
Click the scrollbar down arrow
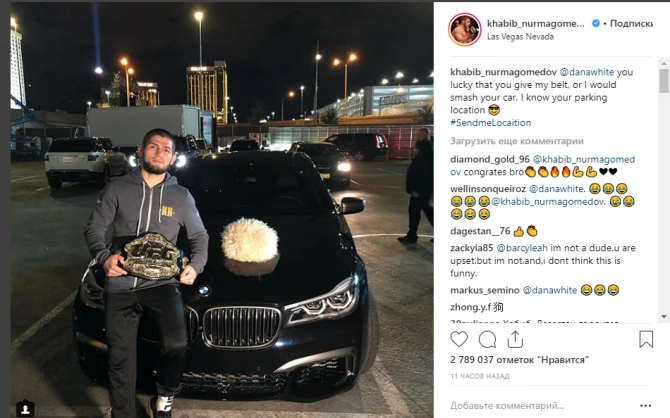coord(664,317)
